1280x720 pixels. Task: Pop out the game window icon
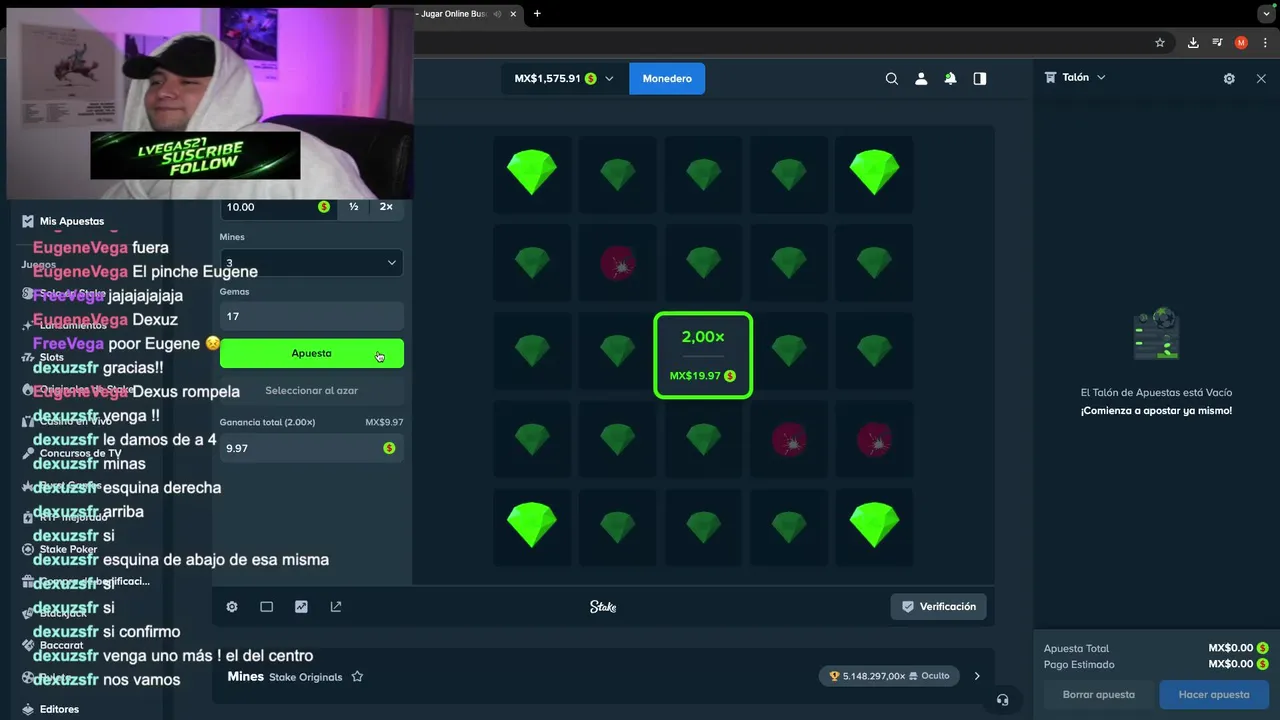pyautogui.click(x=336, y=607)
